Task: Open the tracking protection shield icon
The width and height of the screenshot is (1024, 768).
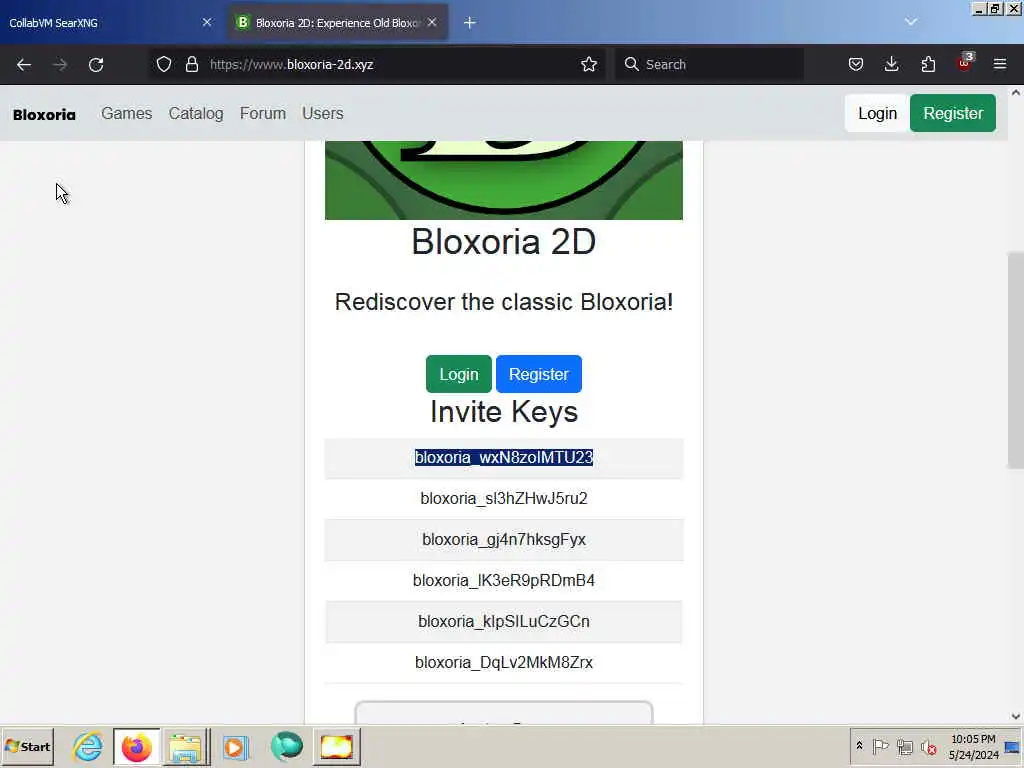Action: [x=164, y=64]
